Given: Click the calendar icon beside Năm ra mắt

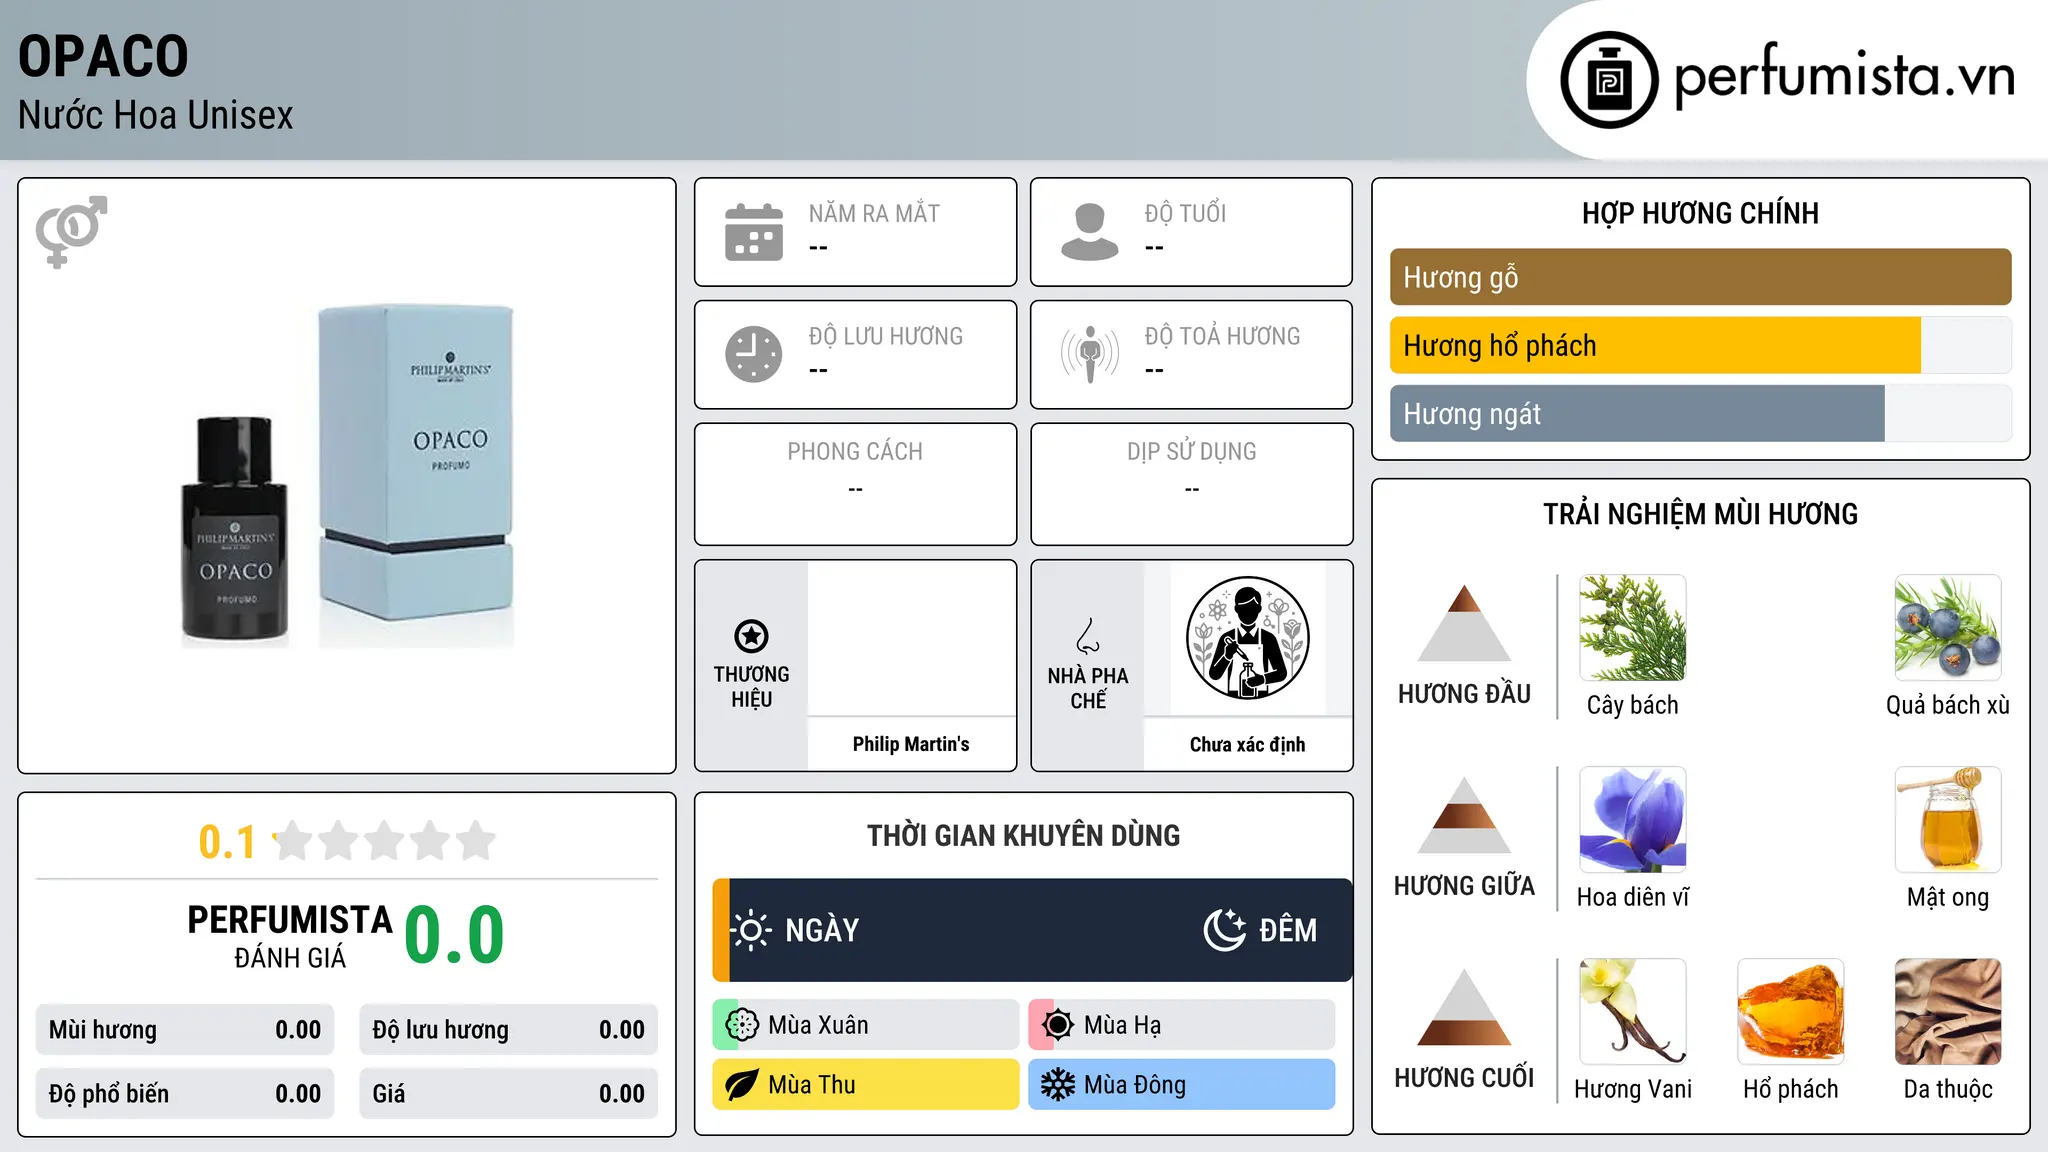Looking at the screenshot, I should tap(754, 232).
